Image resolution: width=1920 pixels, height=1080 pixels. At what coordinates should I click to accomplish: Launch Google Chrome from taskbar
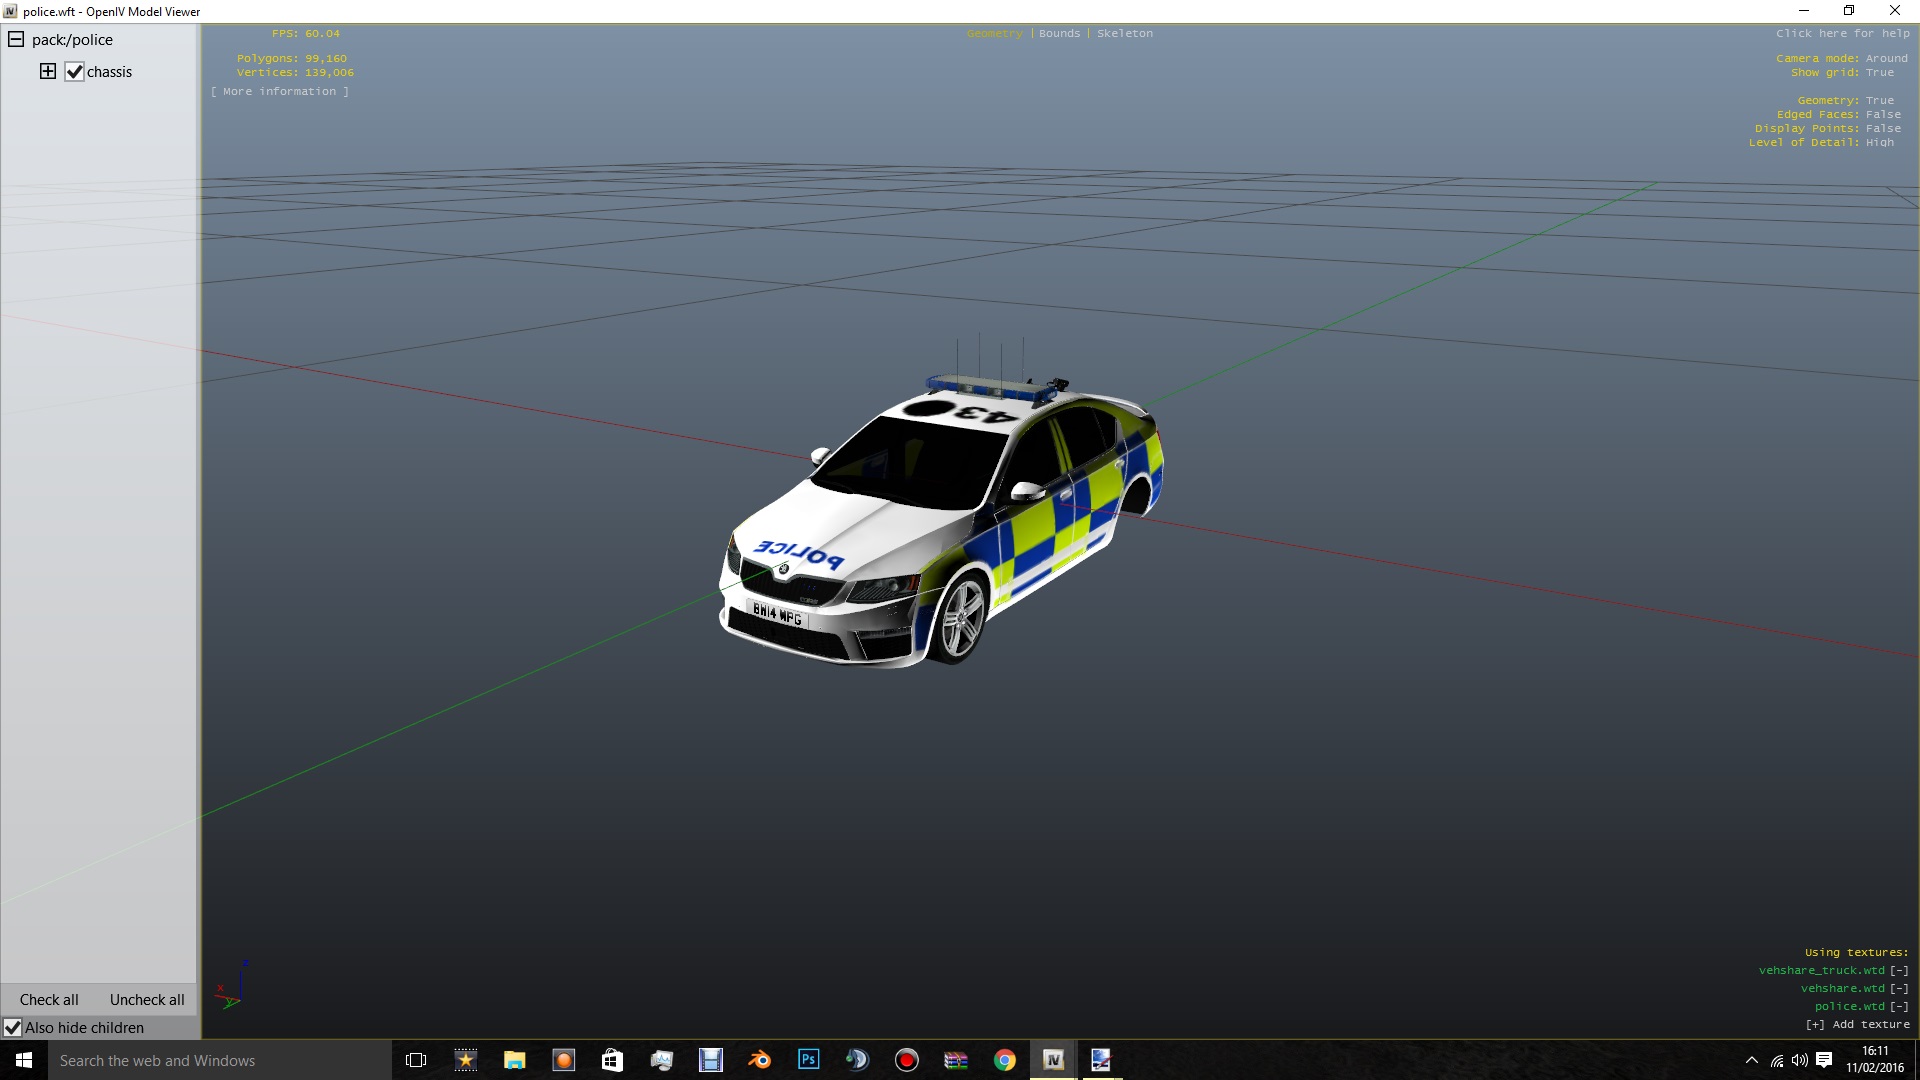pyautogui.click(x=1004, y=1060)
